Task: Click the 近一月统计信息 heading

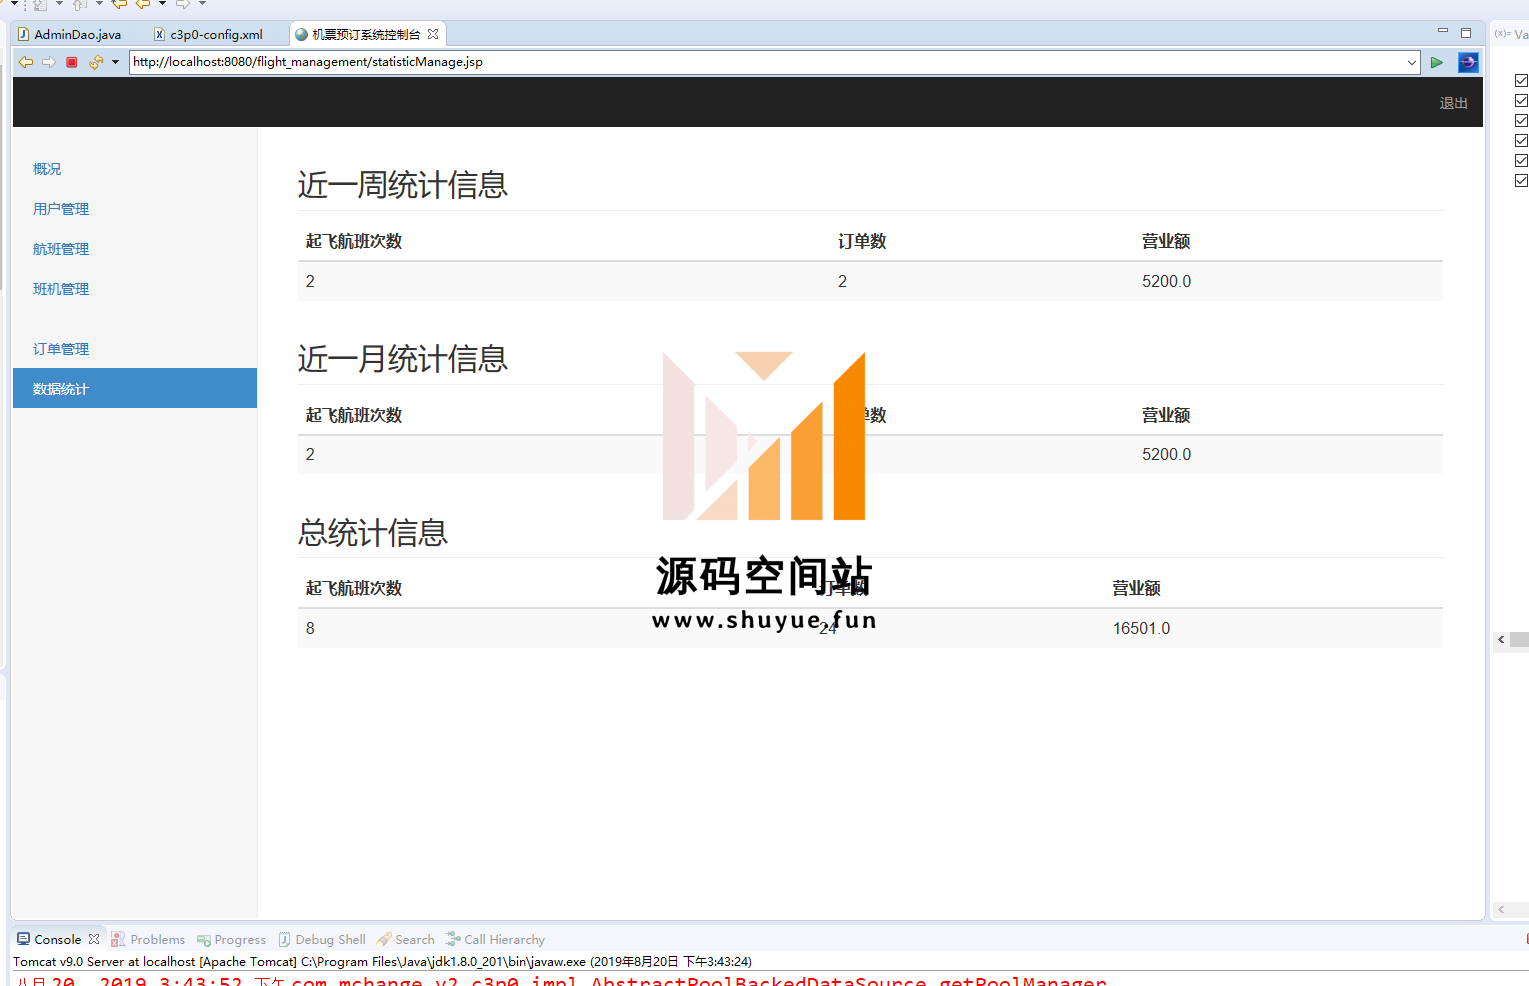Action: [x=403, y=359]
